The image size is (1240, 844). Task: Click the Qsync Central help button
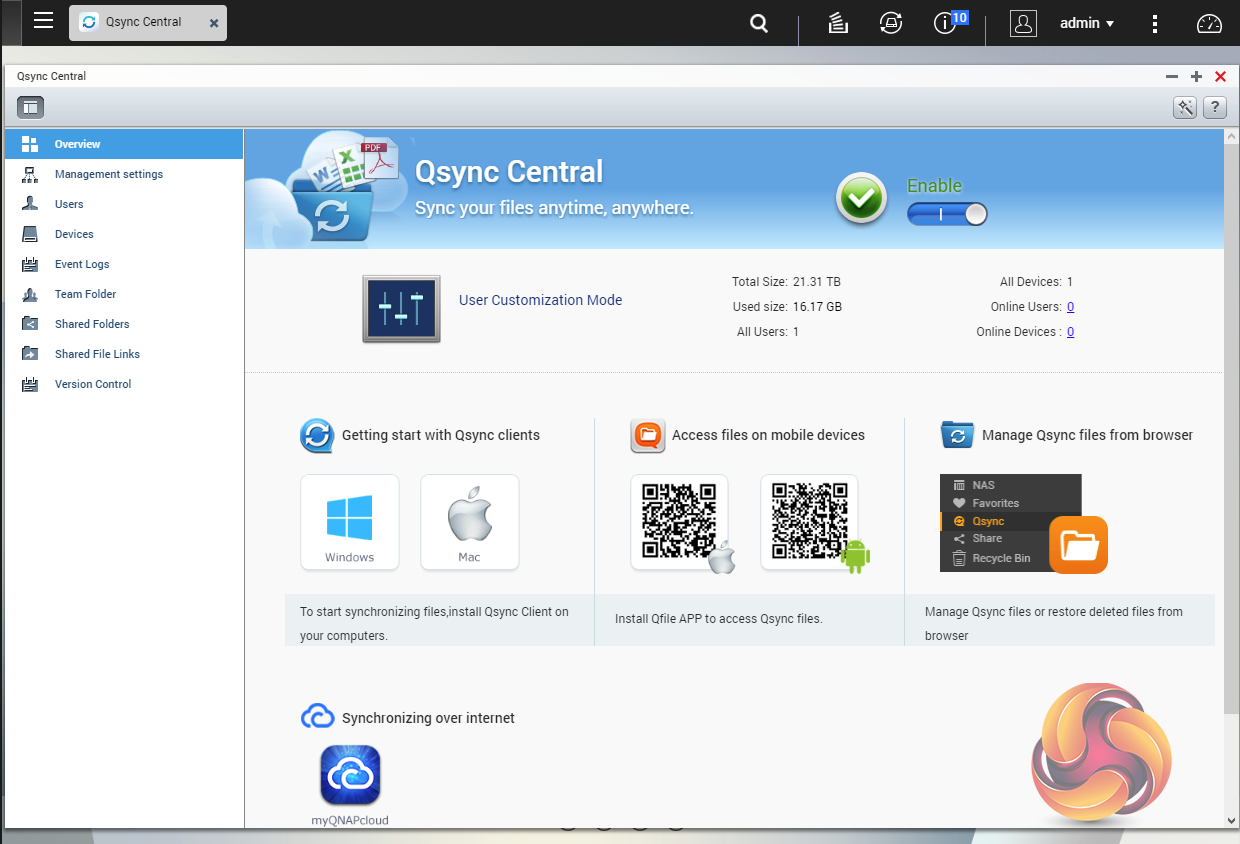(1214, 107)
